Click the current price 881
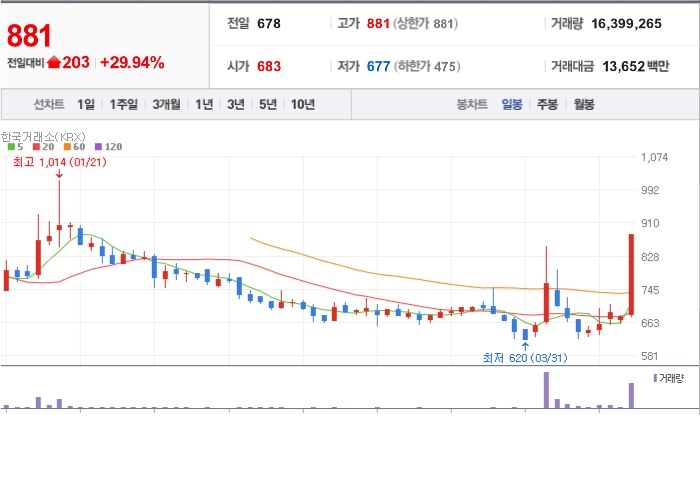Screen dimensions: 700x490 coord(29,36)
